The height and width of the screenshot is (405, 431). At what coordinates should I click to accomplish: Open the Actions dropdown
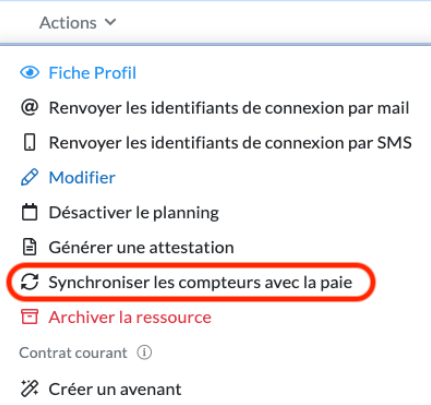click(78, 23)
